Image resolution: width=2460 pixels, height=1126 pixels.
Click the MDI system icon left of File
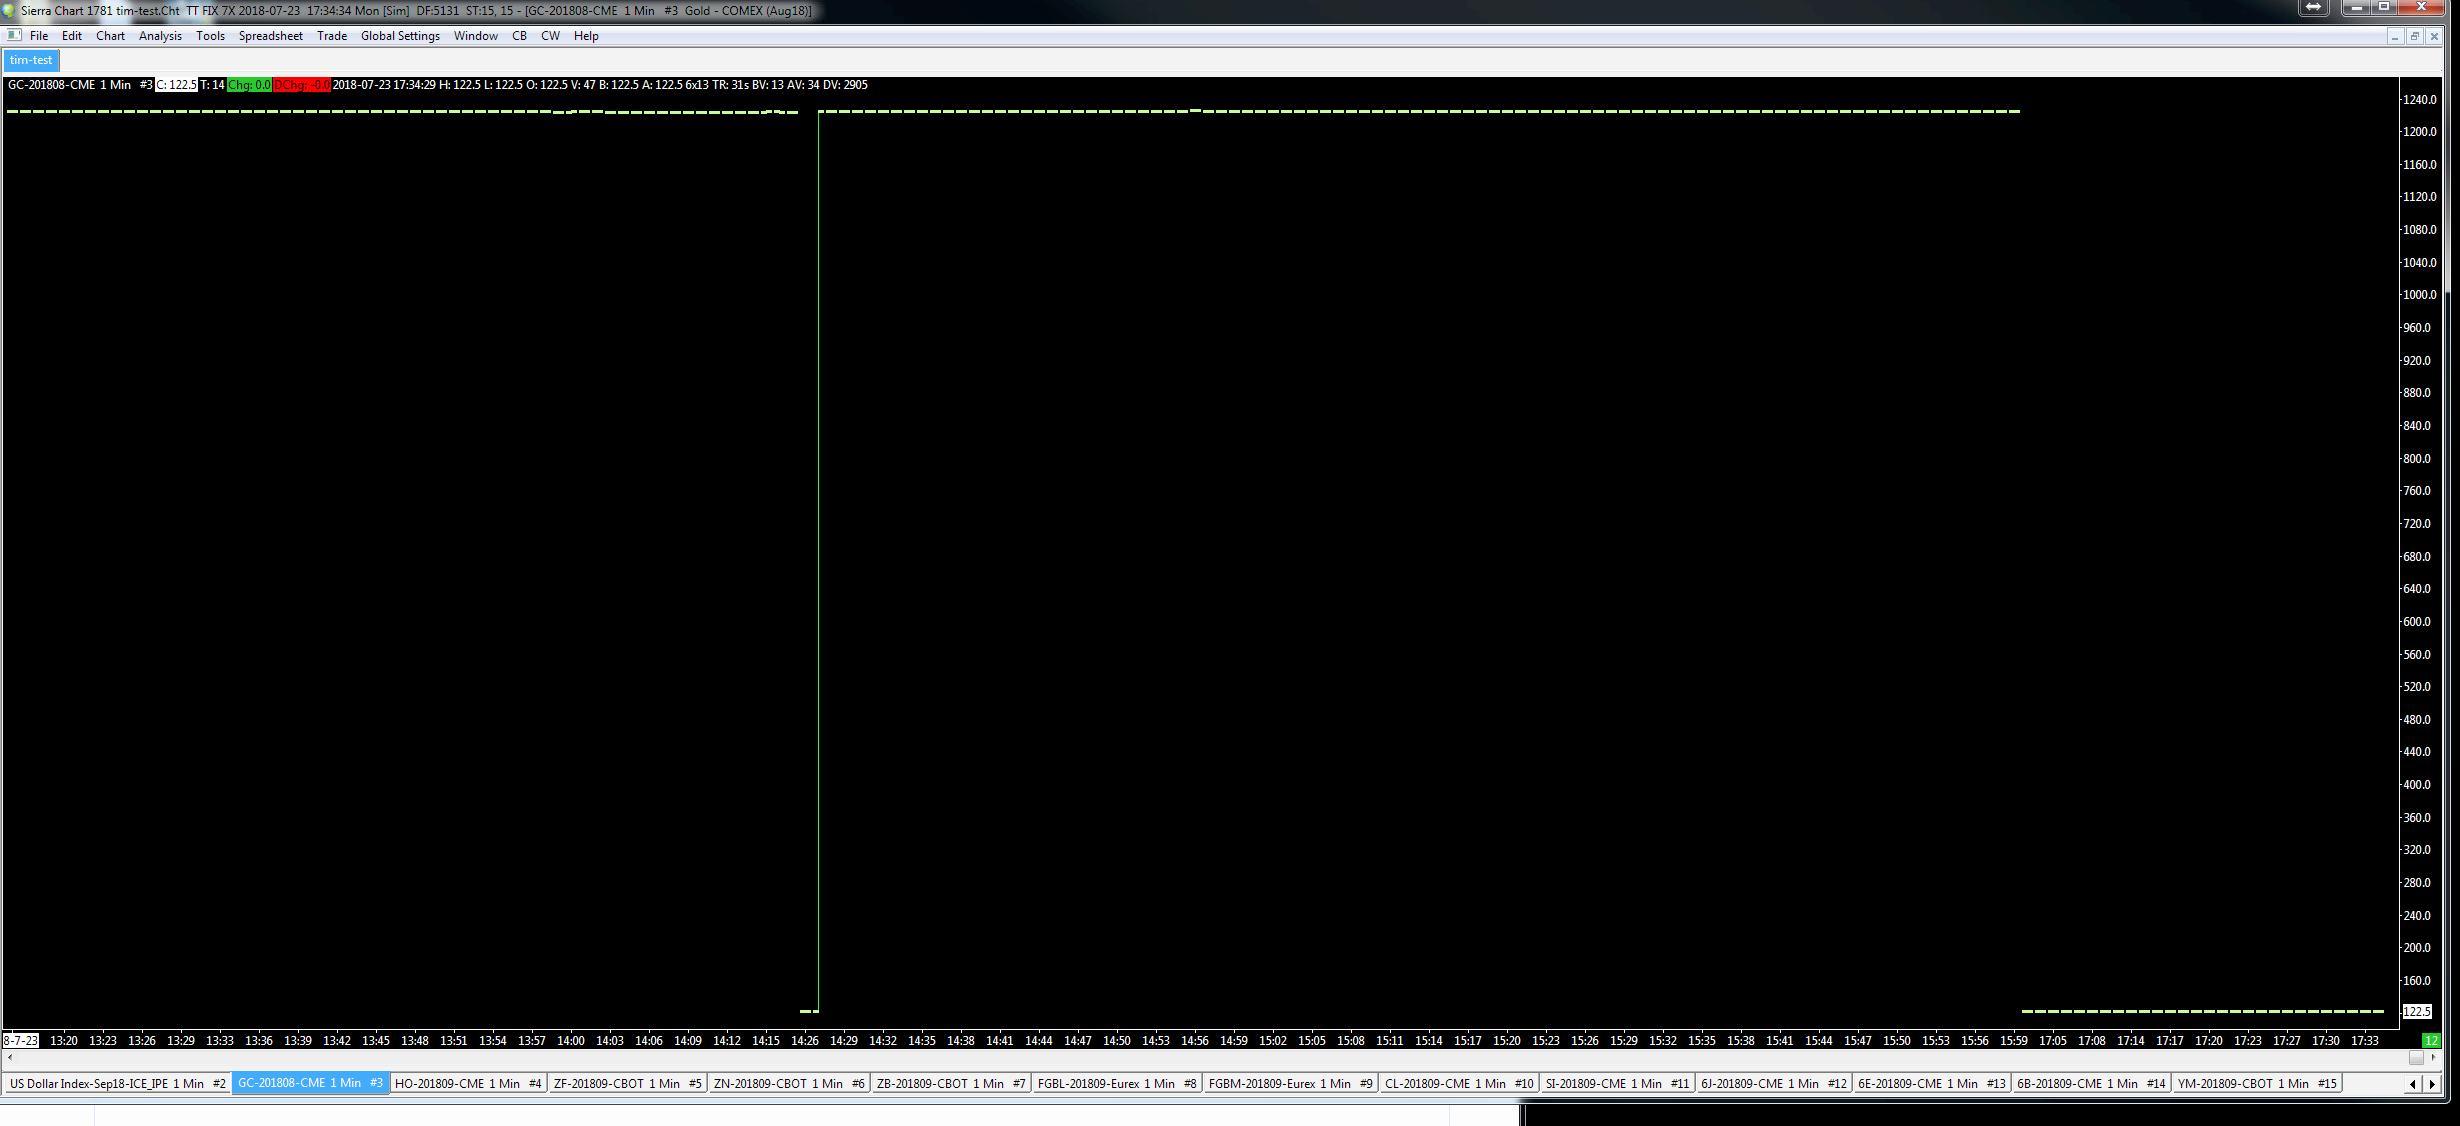14,35
